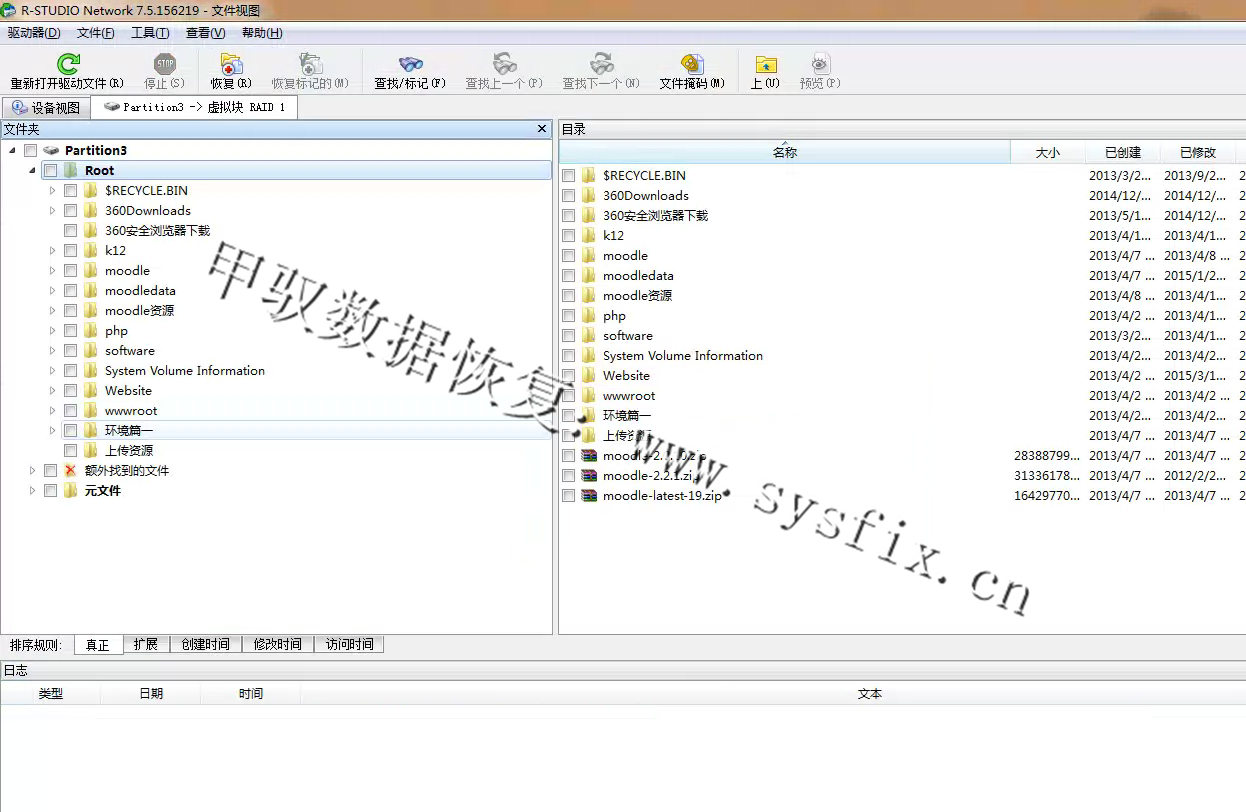Image resolution: width=1246 pixels, height=812 pixels.
Task: Expand the Website tree node
Action: tap(52, 390)
